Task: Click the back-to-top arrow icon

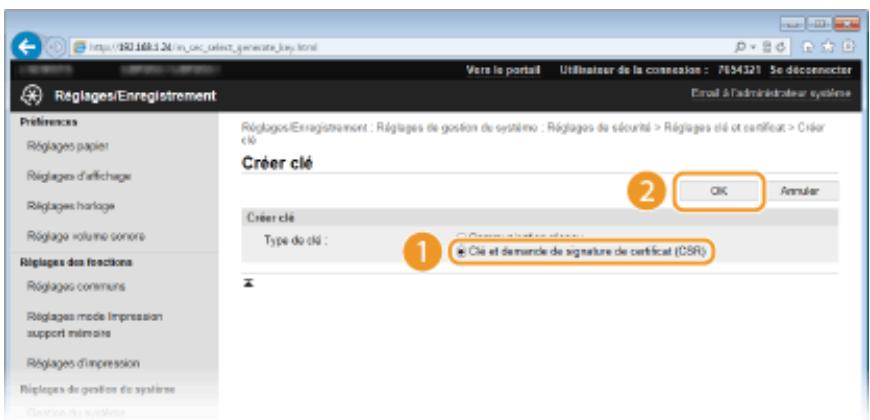Action: [x=249, y=283]
